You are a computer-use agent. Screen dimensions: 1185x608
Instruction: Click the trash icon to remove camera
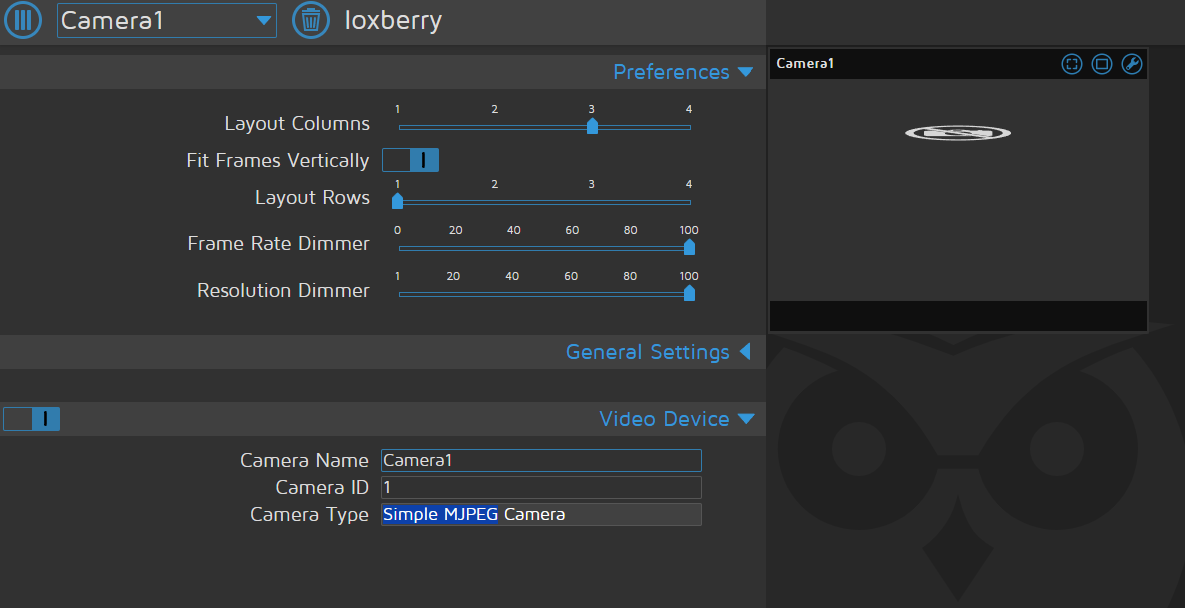[x=311, y=20]
